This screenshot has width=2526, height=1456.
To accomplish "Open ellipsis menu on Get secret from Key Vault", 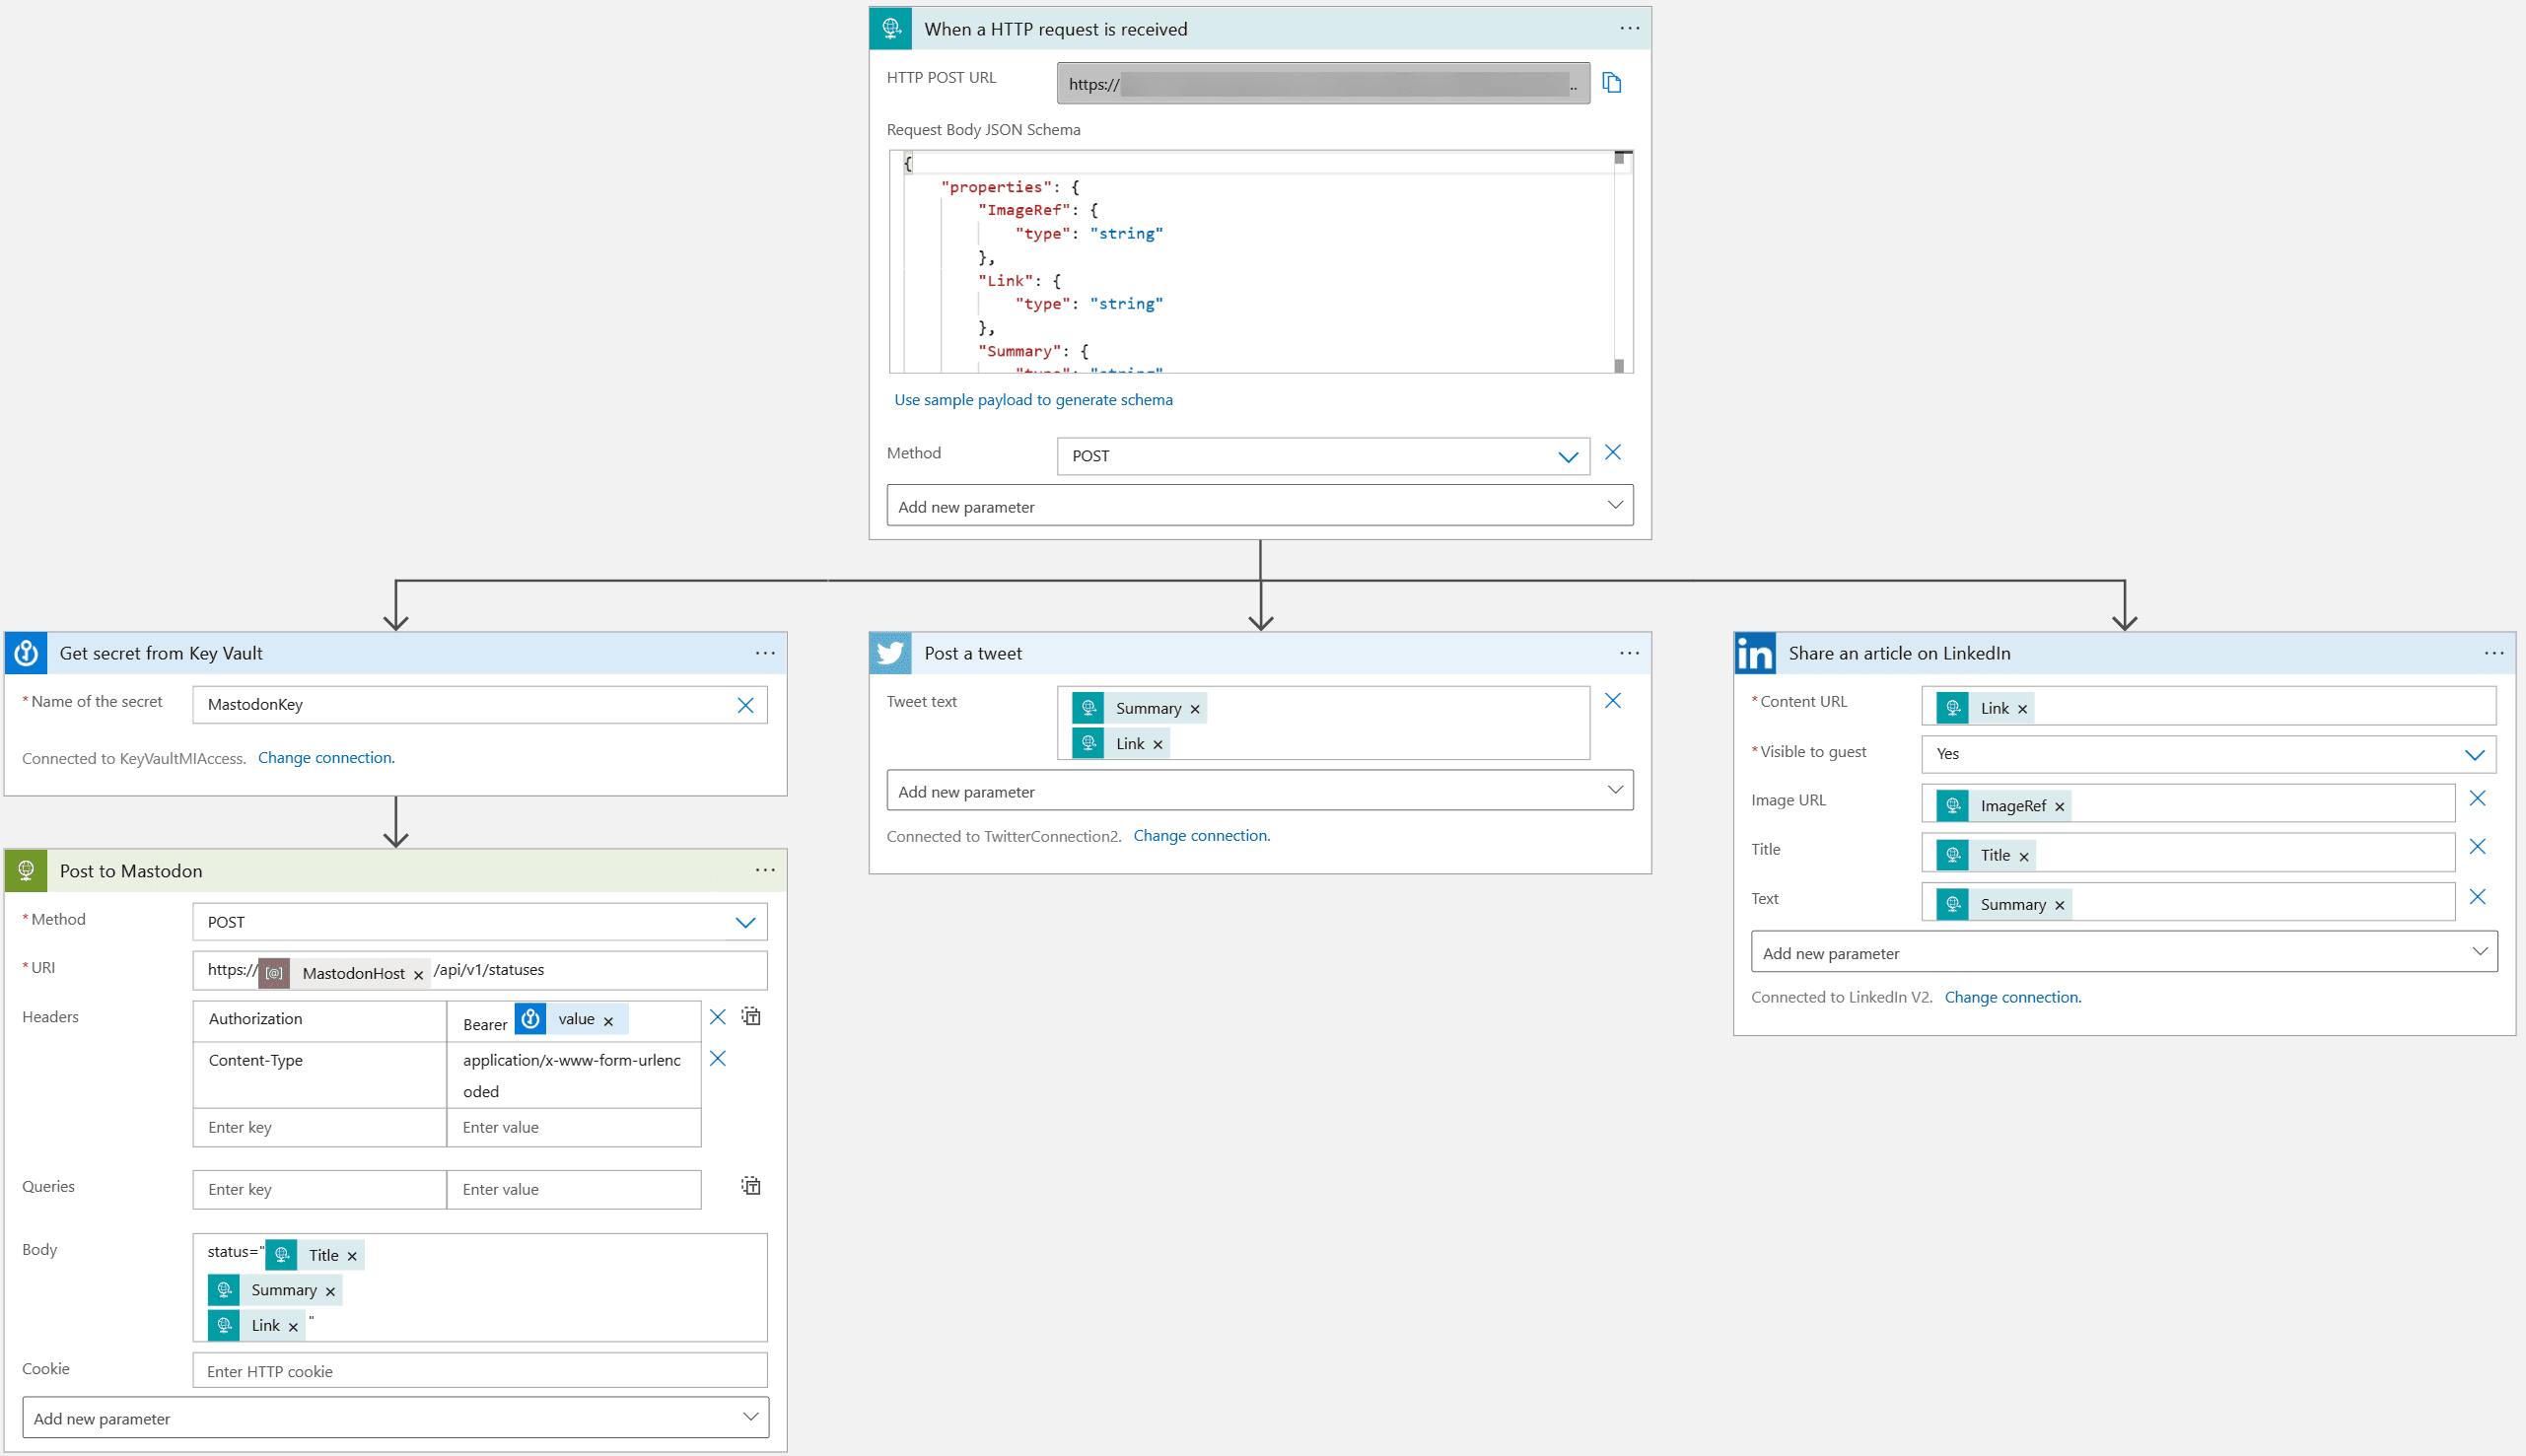I will click(x=765, y=653).
